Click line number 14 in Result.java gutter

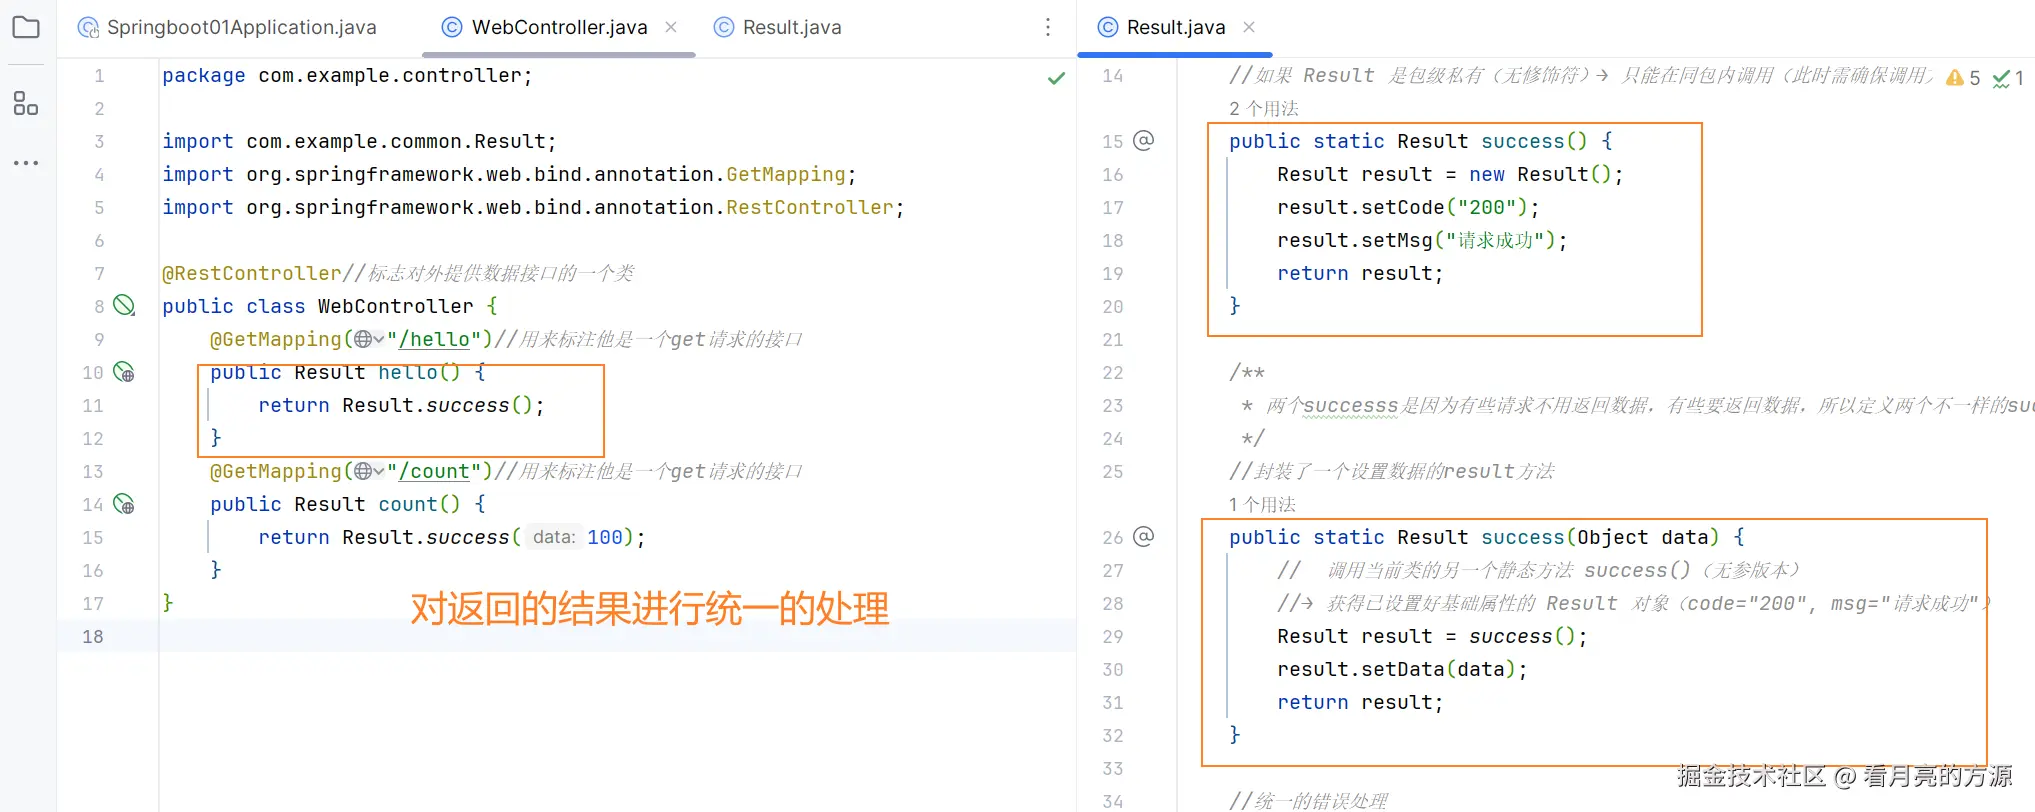[x=1113, y=75]
